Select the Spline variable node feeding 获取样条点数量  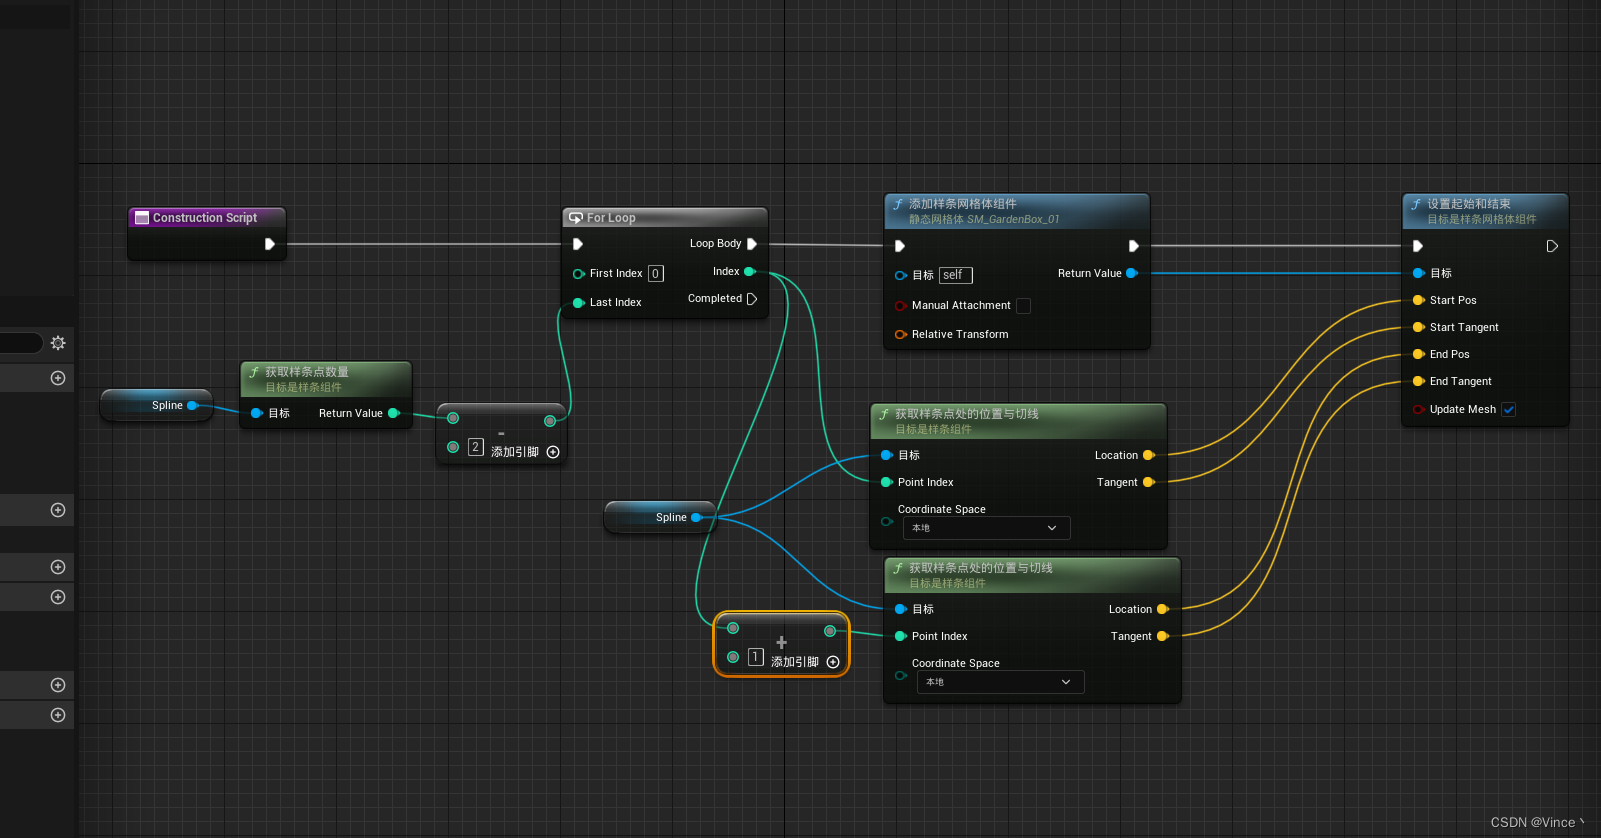[157, 405]
